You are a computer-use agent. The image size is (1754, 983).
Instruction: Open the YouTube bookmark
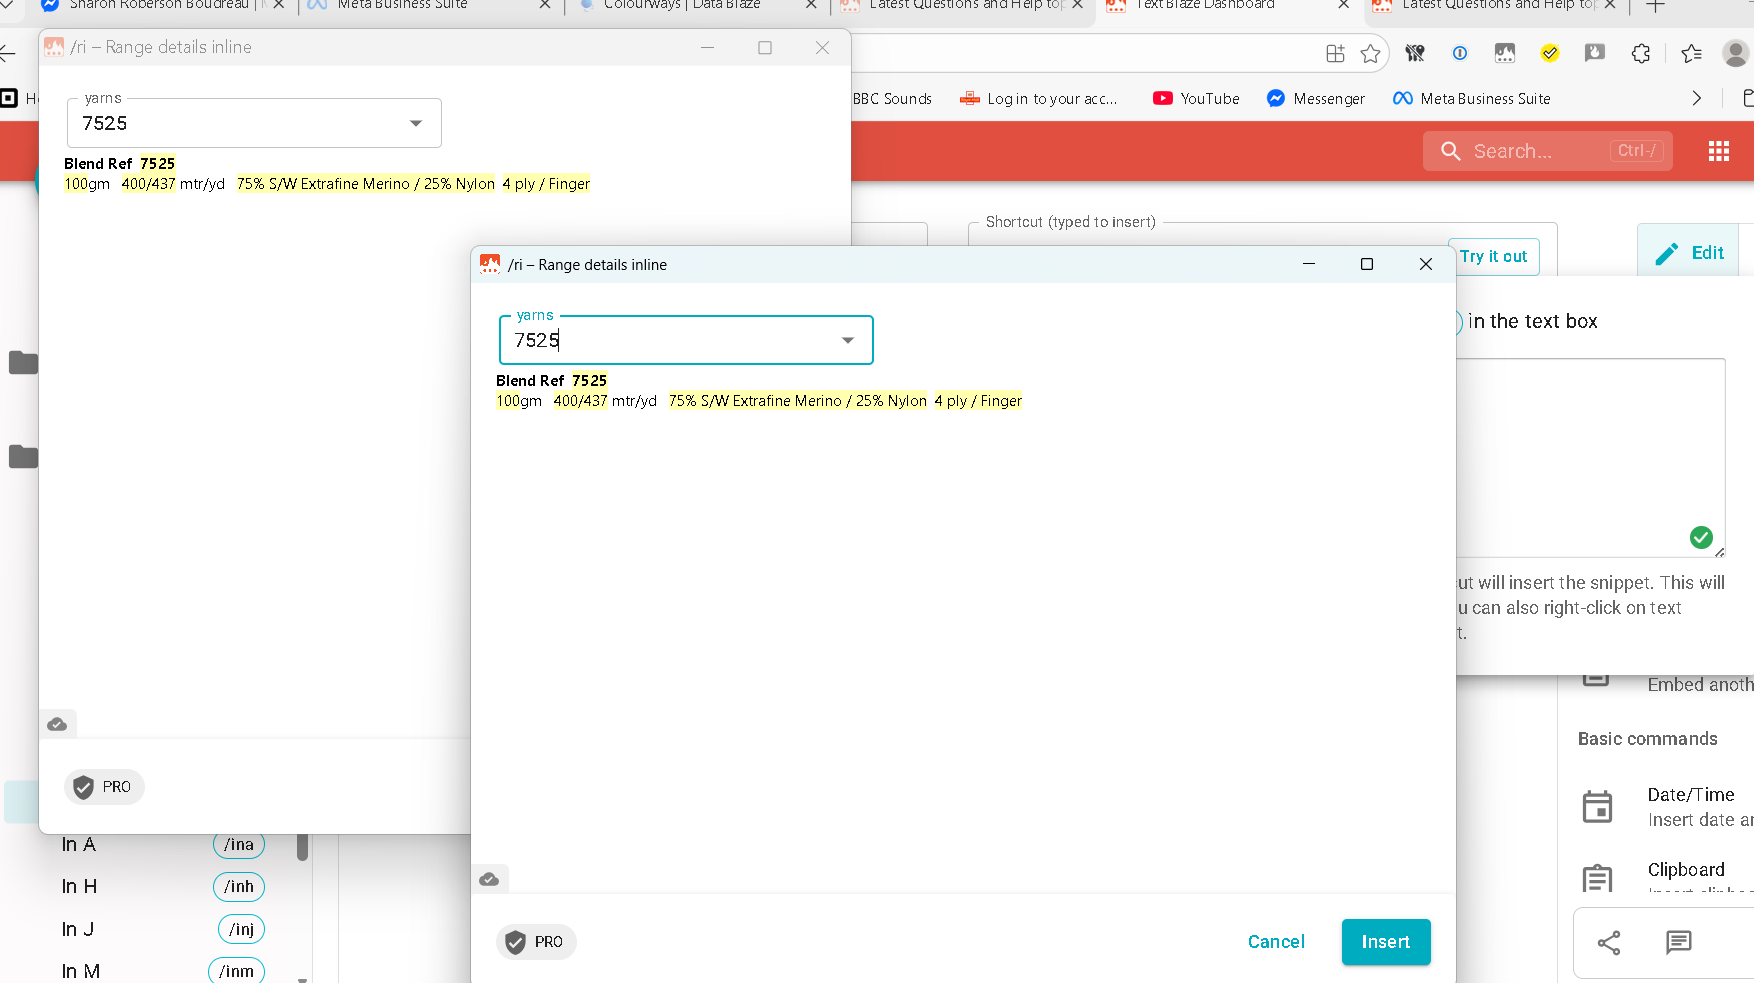point(1196,99)
